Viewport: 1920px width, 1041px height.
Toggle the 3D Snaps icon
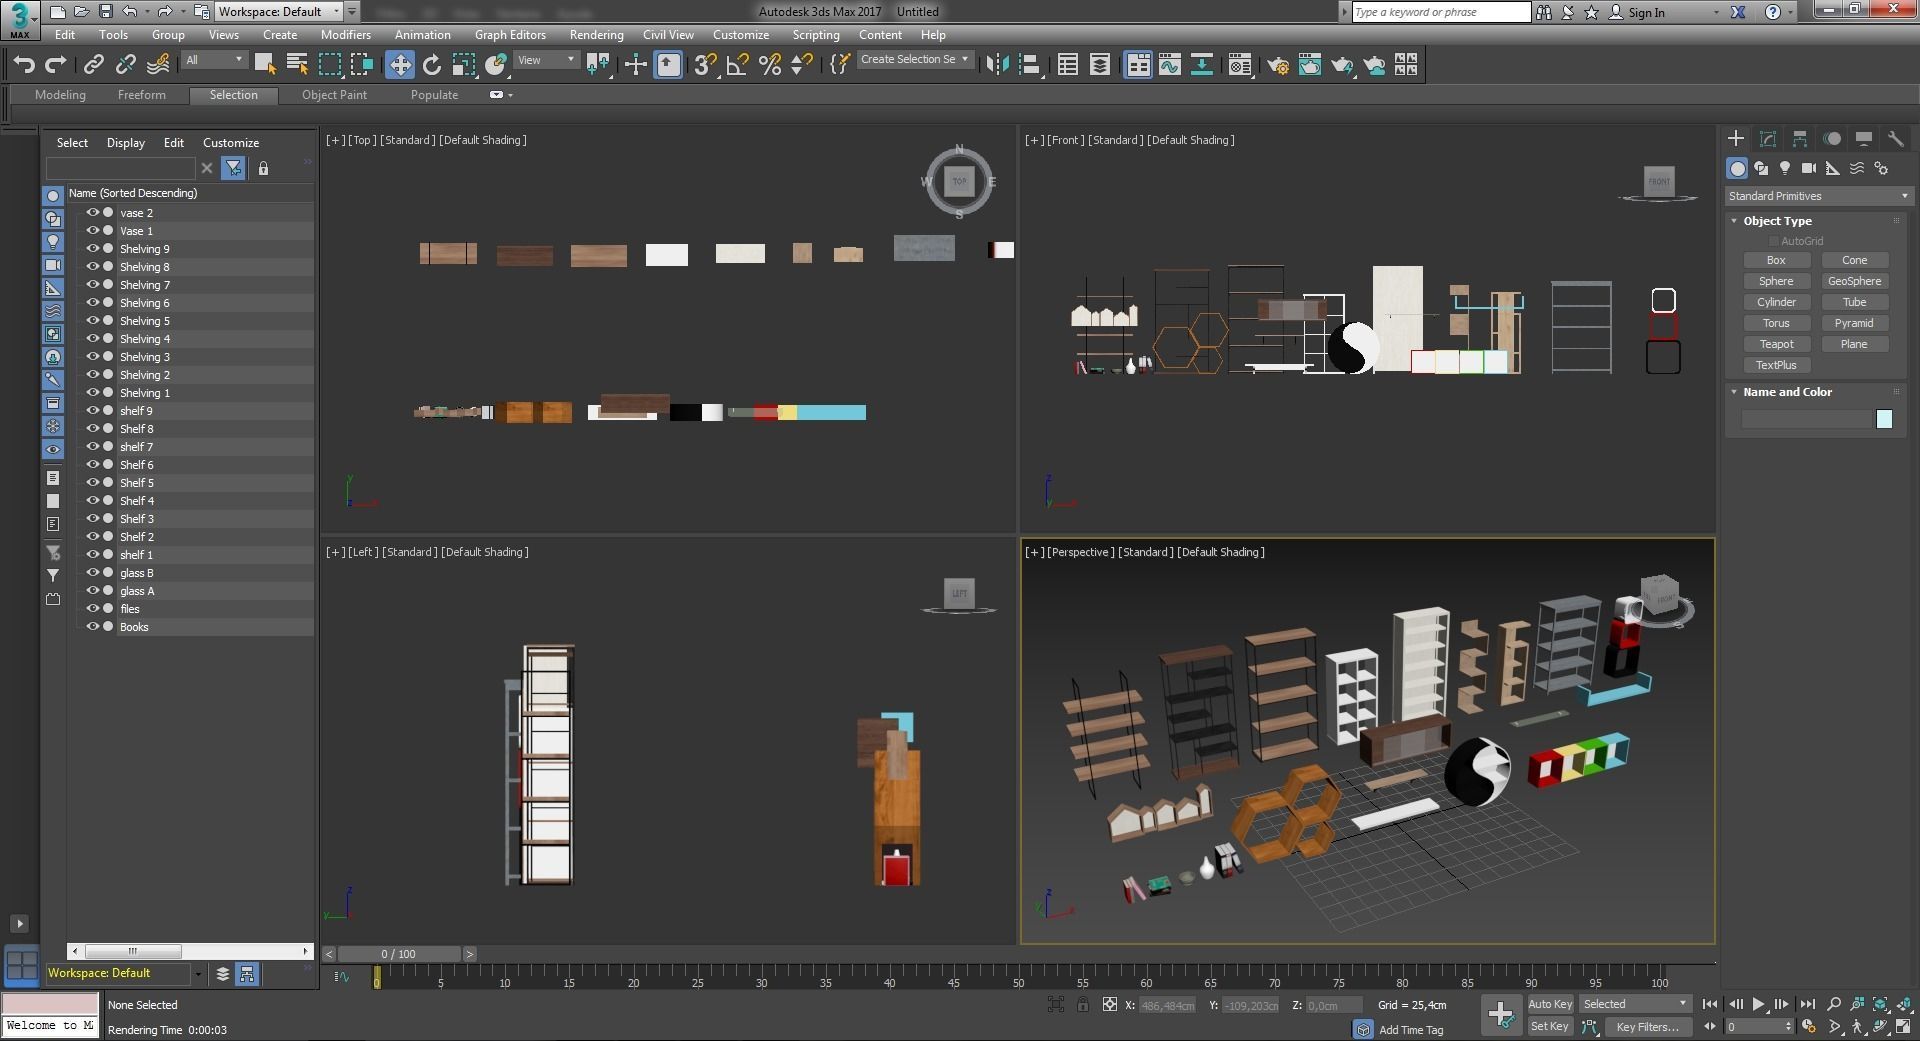coord(704,65)
